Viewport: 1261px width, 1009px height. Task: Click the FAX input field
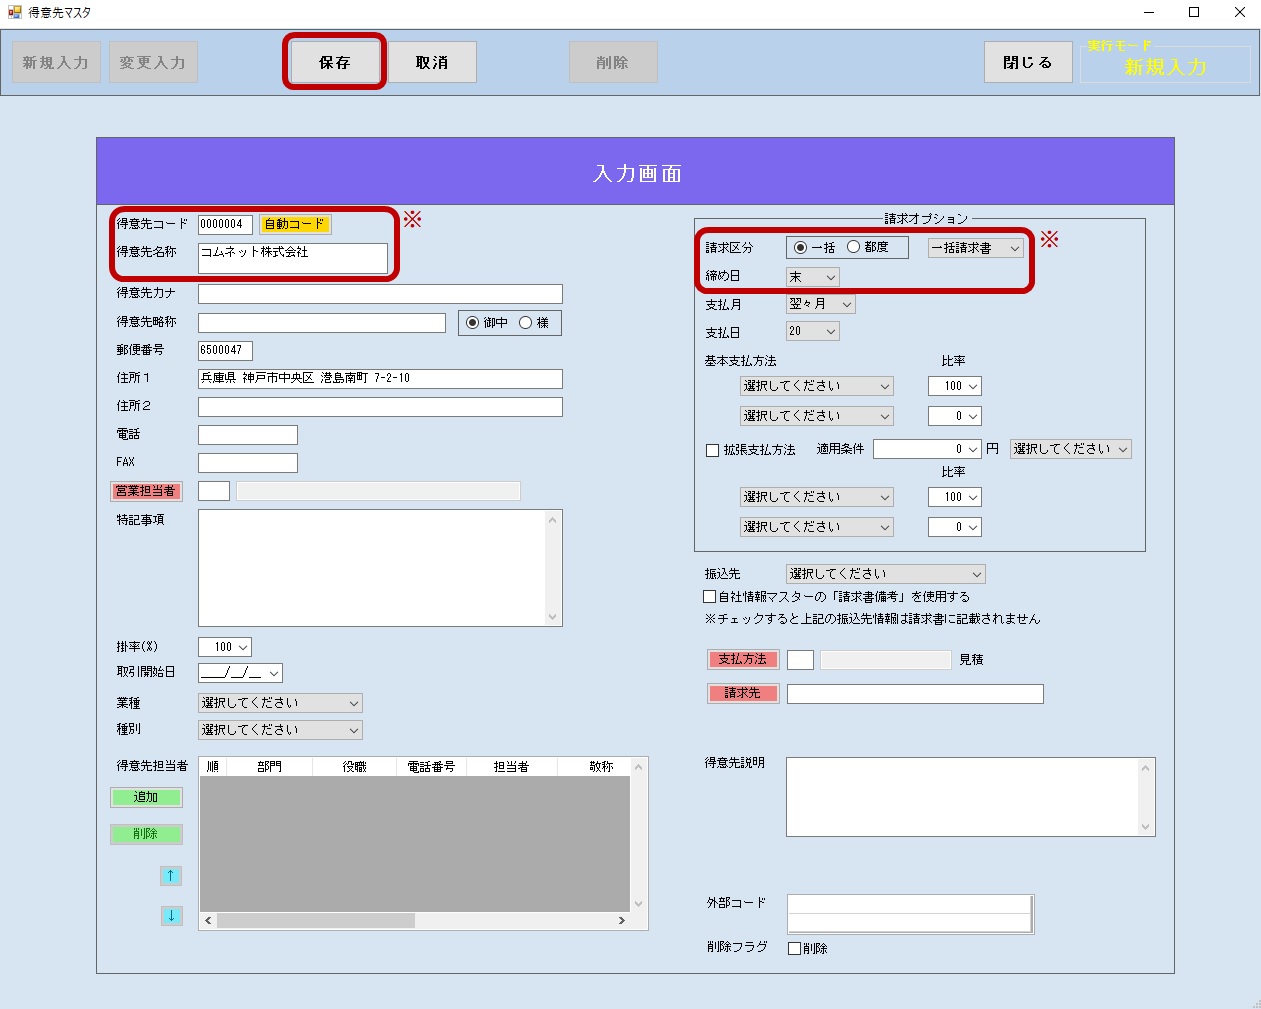click(x=248, y=463)
